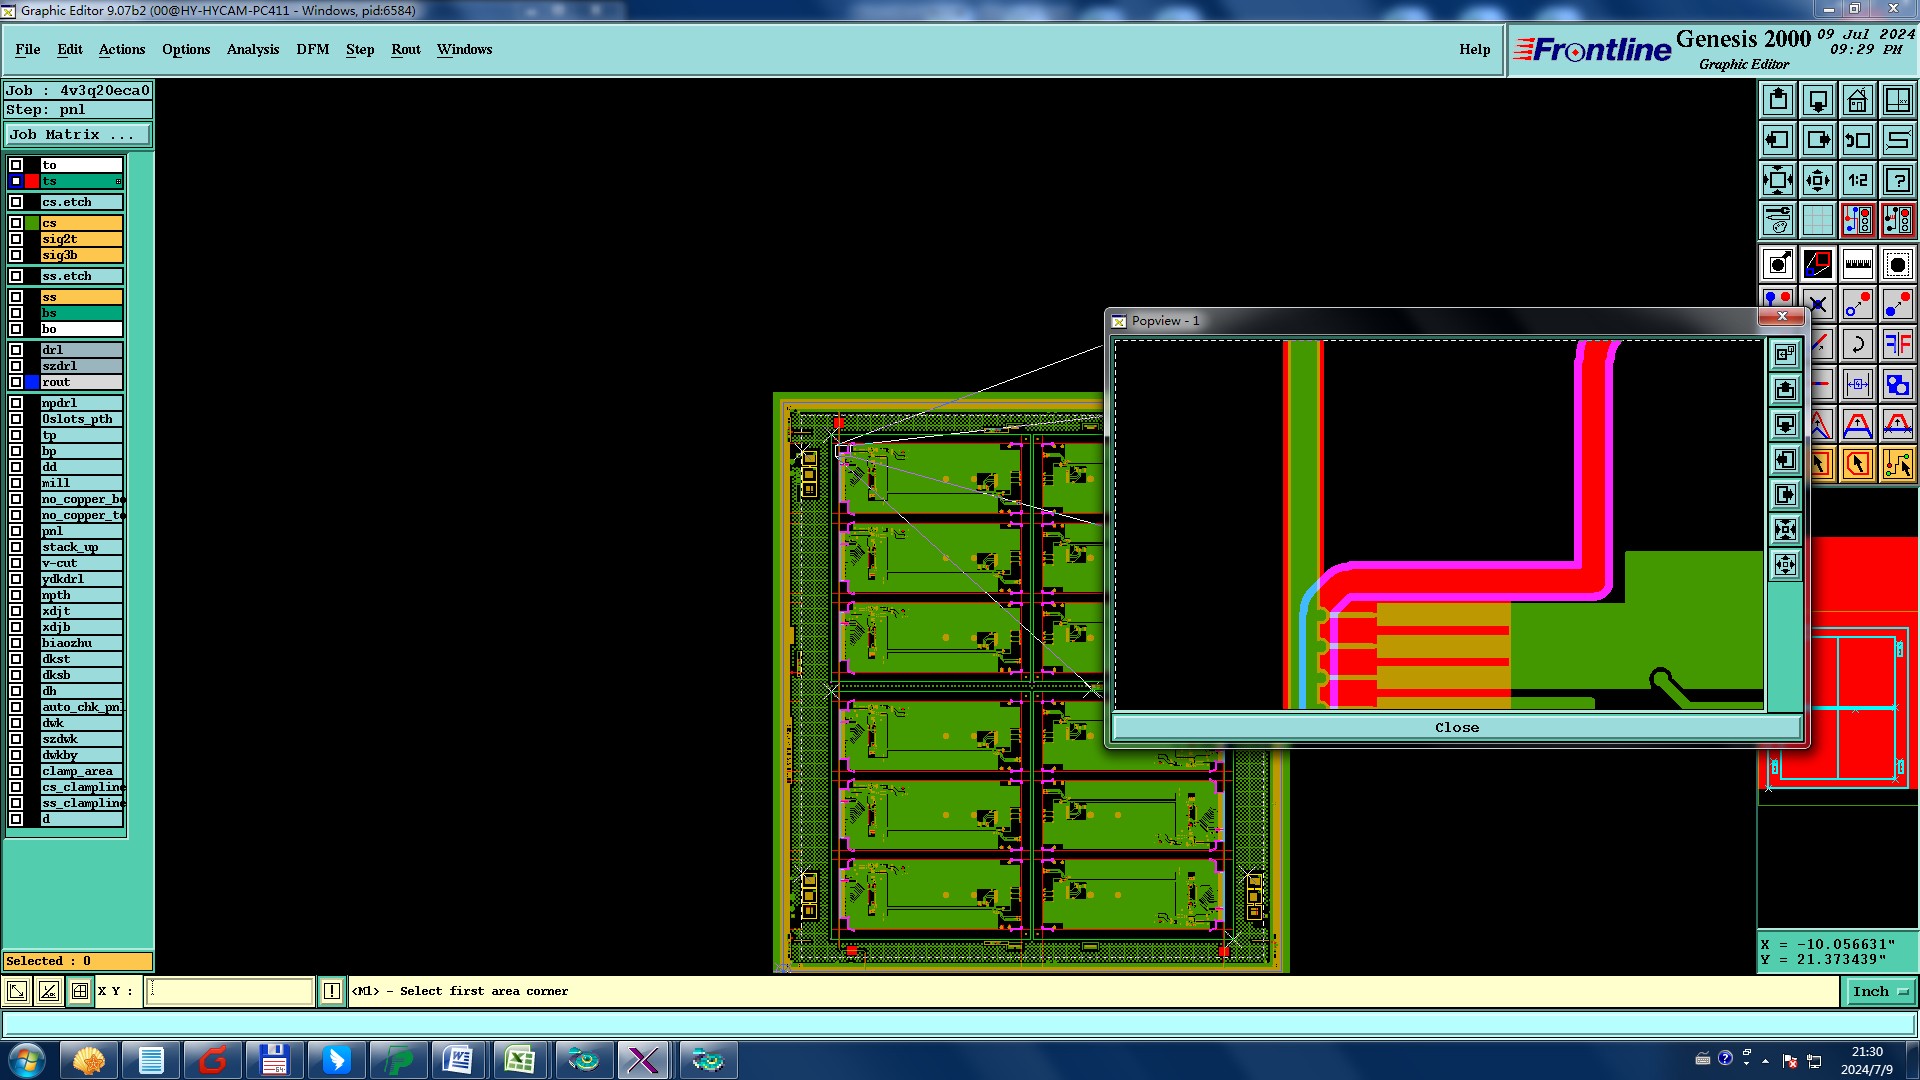Toggle the checkbox for layer drl

point(16,350)
